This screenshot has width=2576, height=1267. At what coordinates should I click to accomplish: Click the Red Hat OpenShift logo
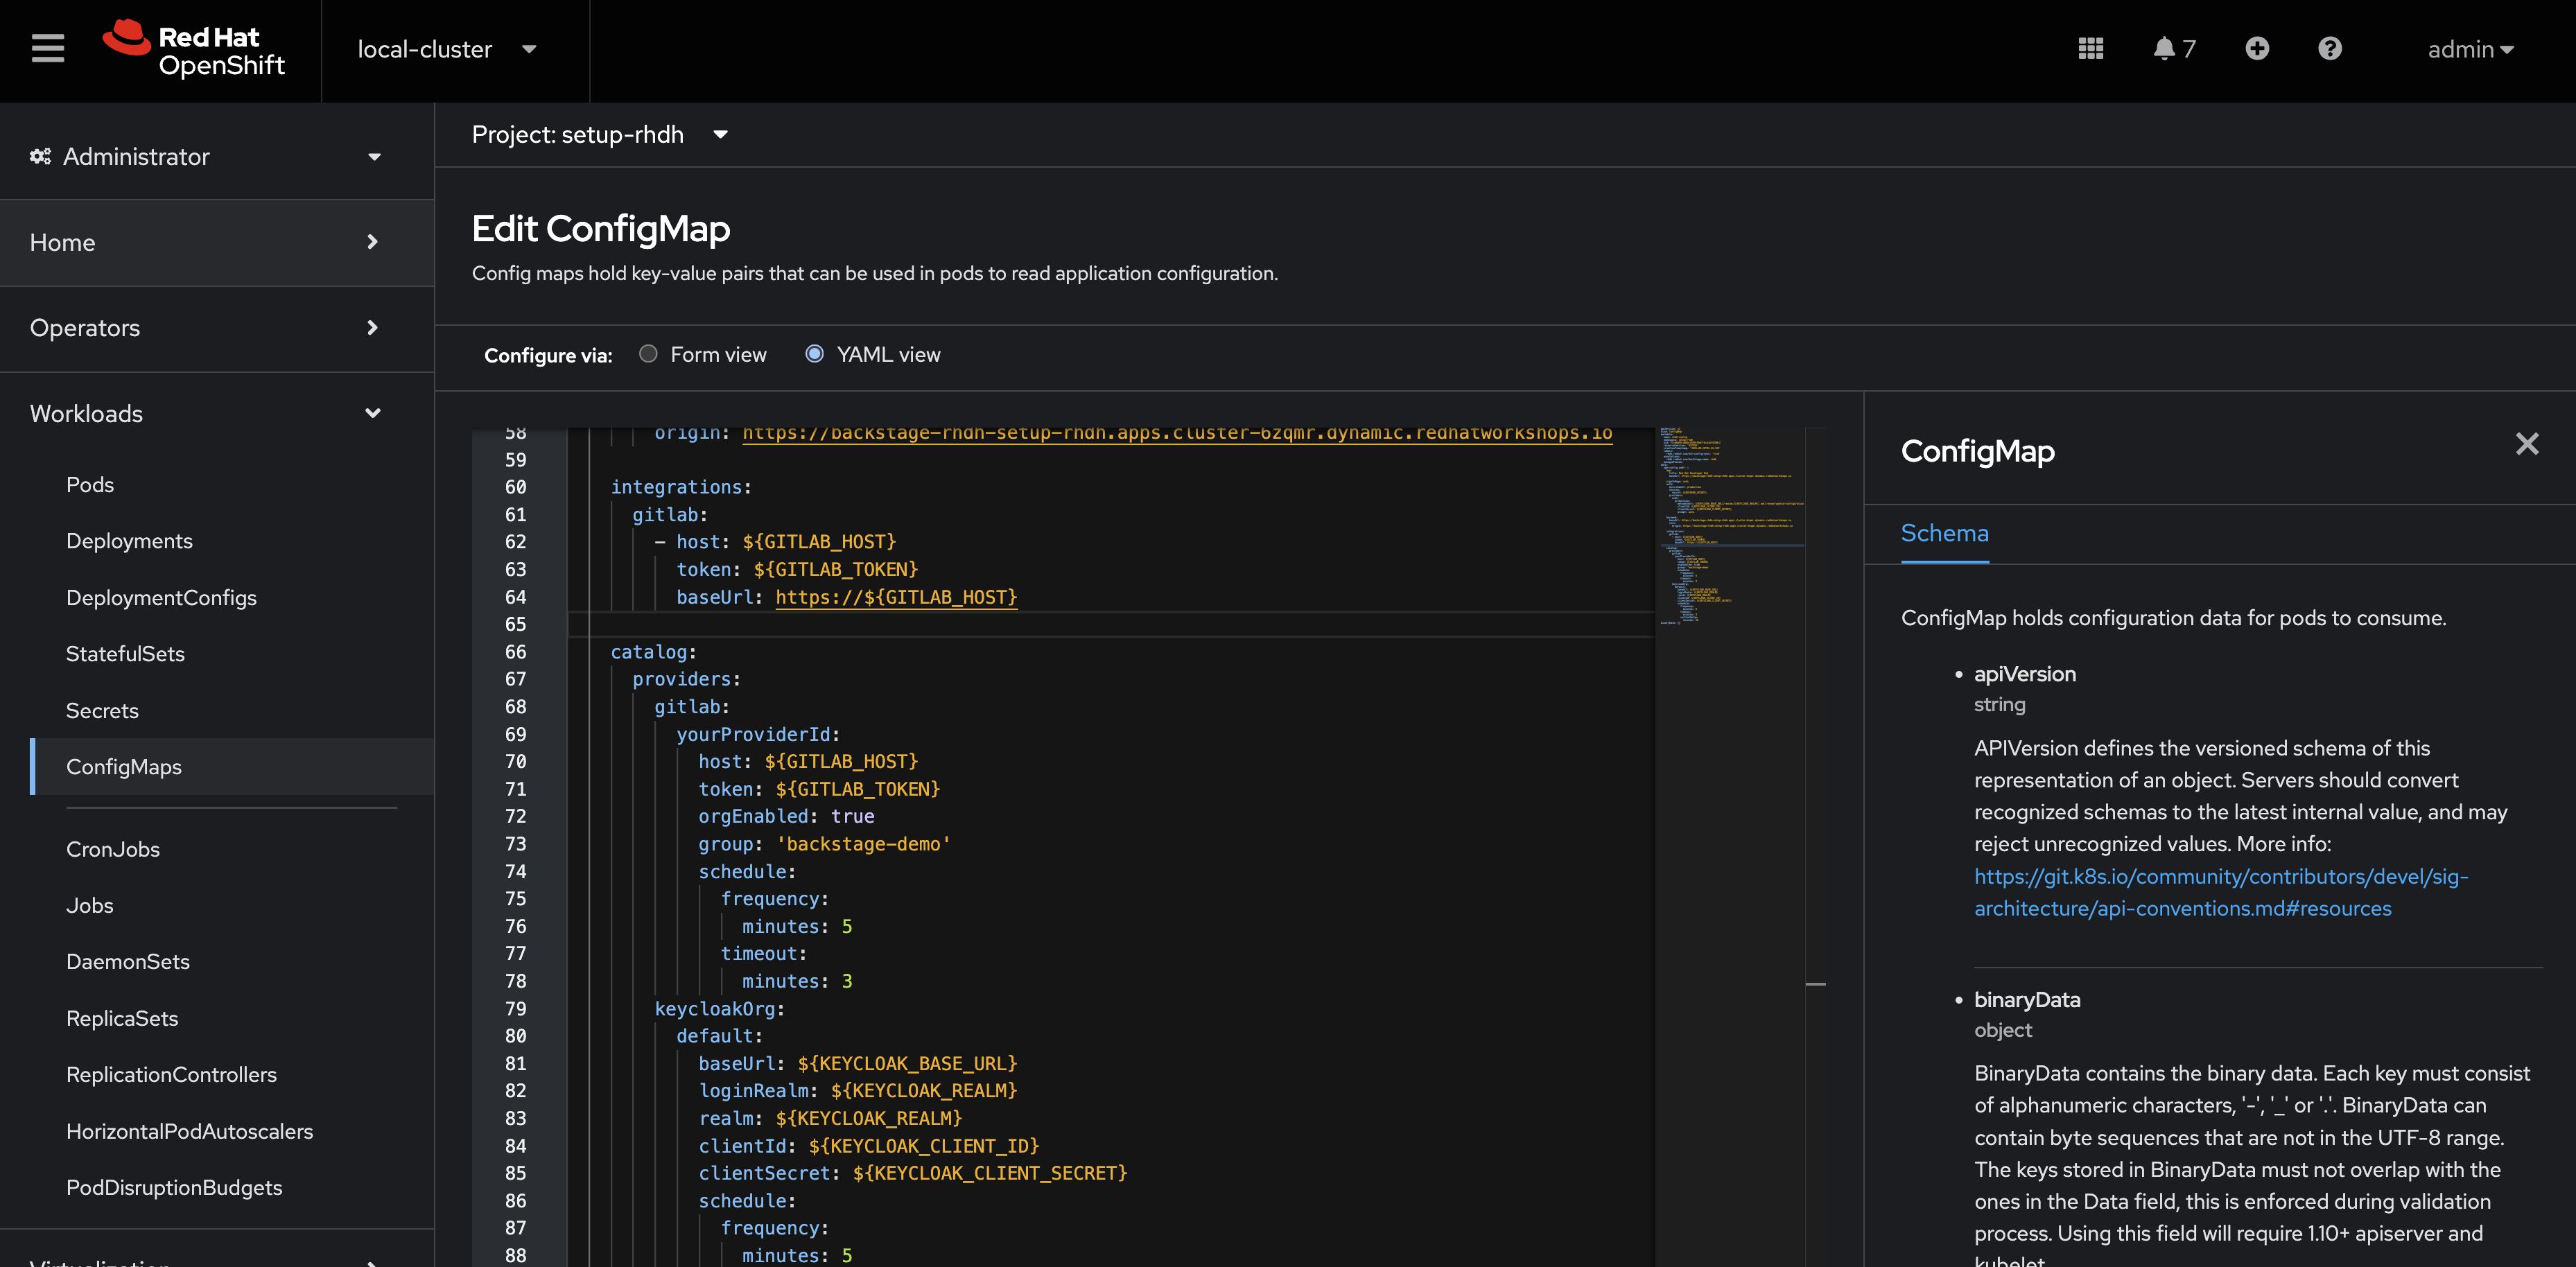[x=194, y=49]
